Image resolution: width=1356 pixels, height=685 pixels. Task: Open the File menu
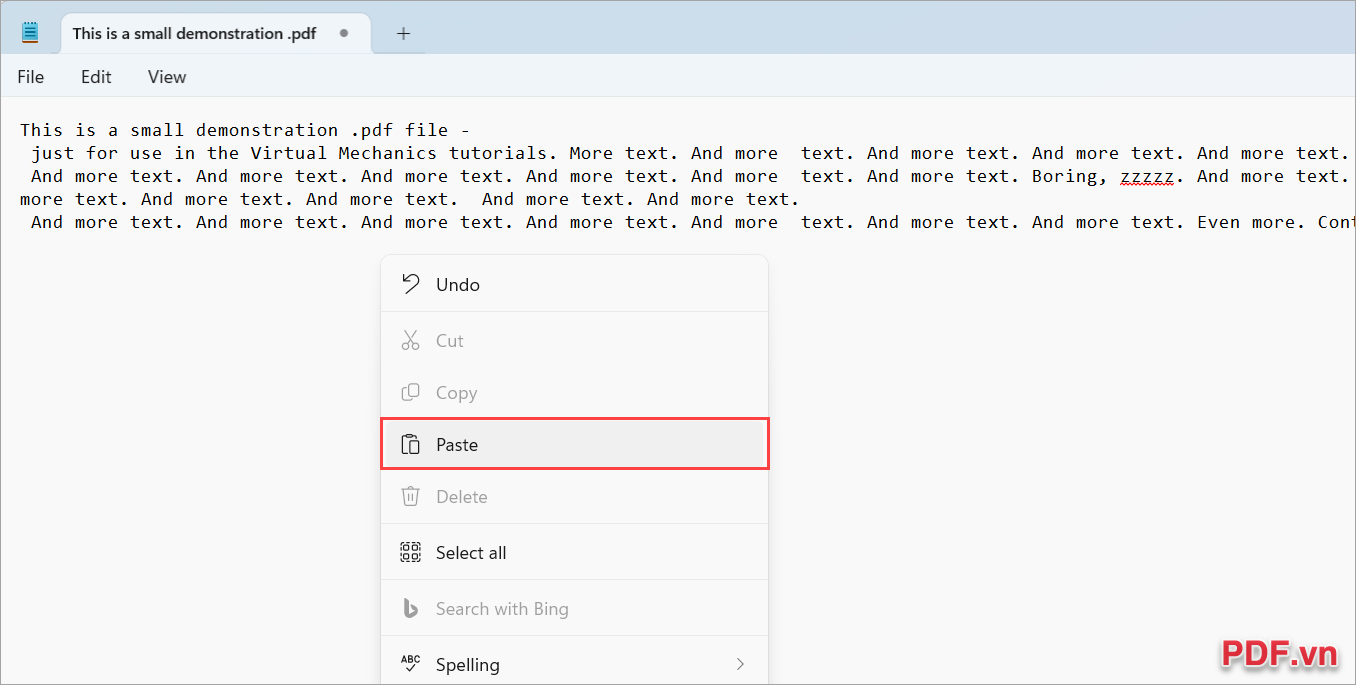31,77
